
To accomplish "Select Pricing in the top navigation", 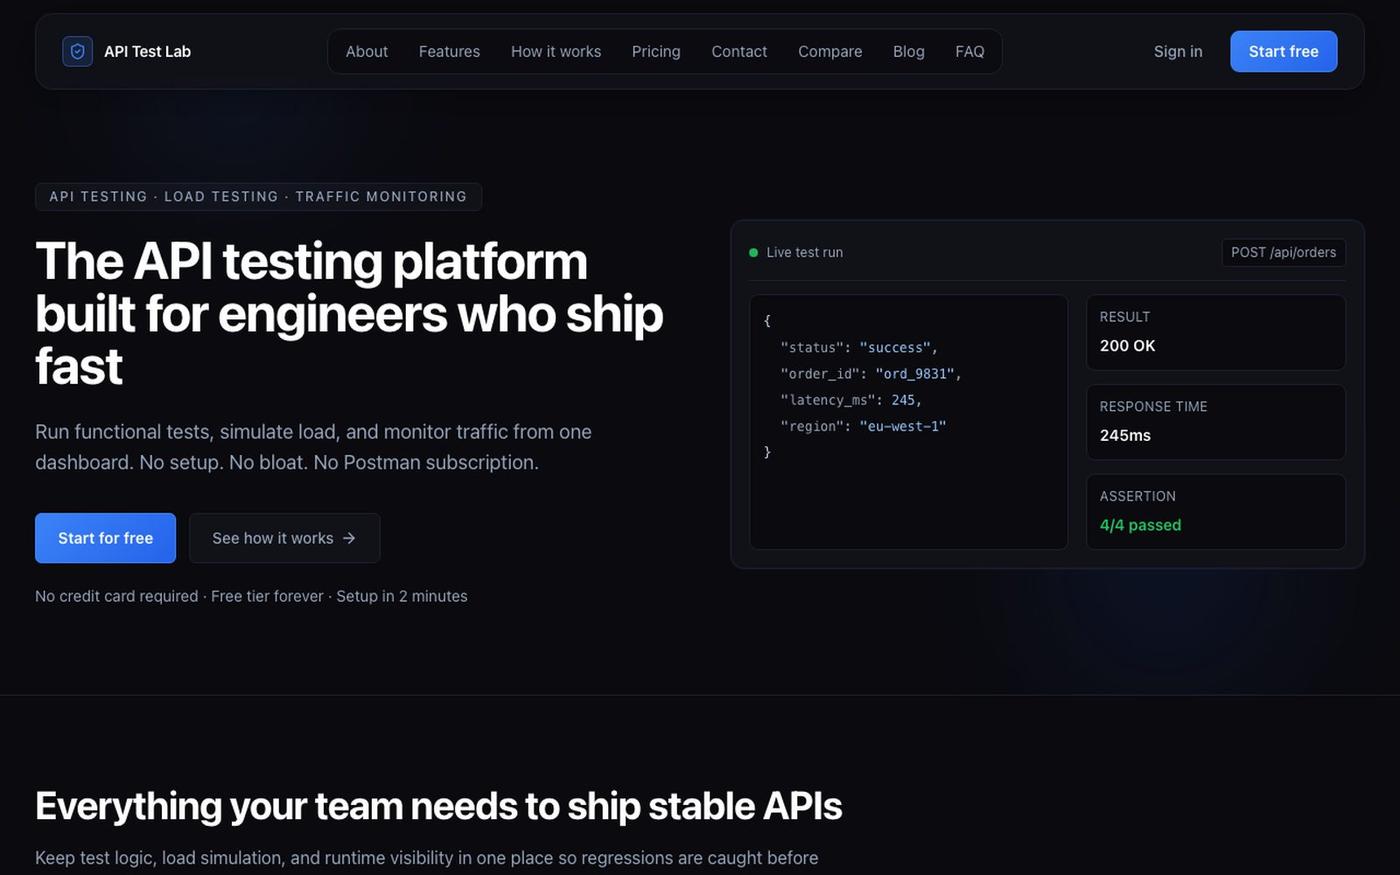I will (656, 51).
